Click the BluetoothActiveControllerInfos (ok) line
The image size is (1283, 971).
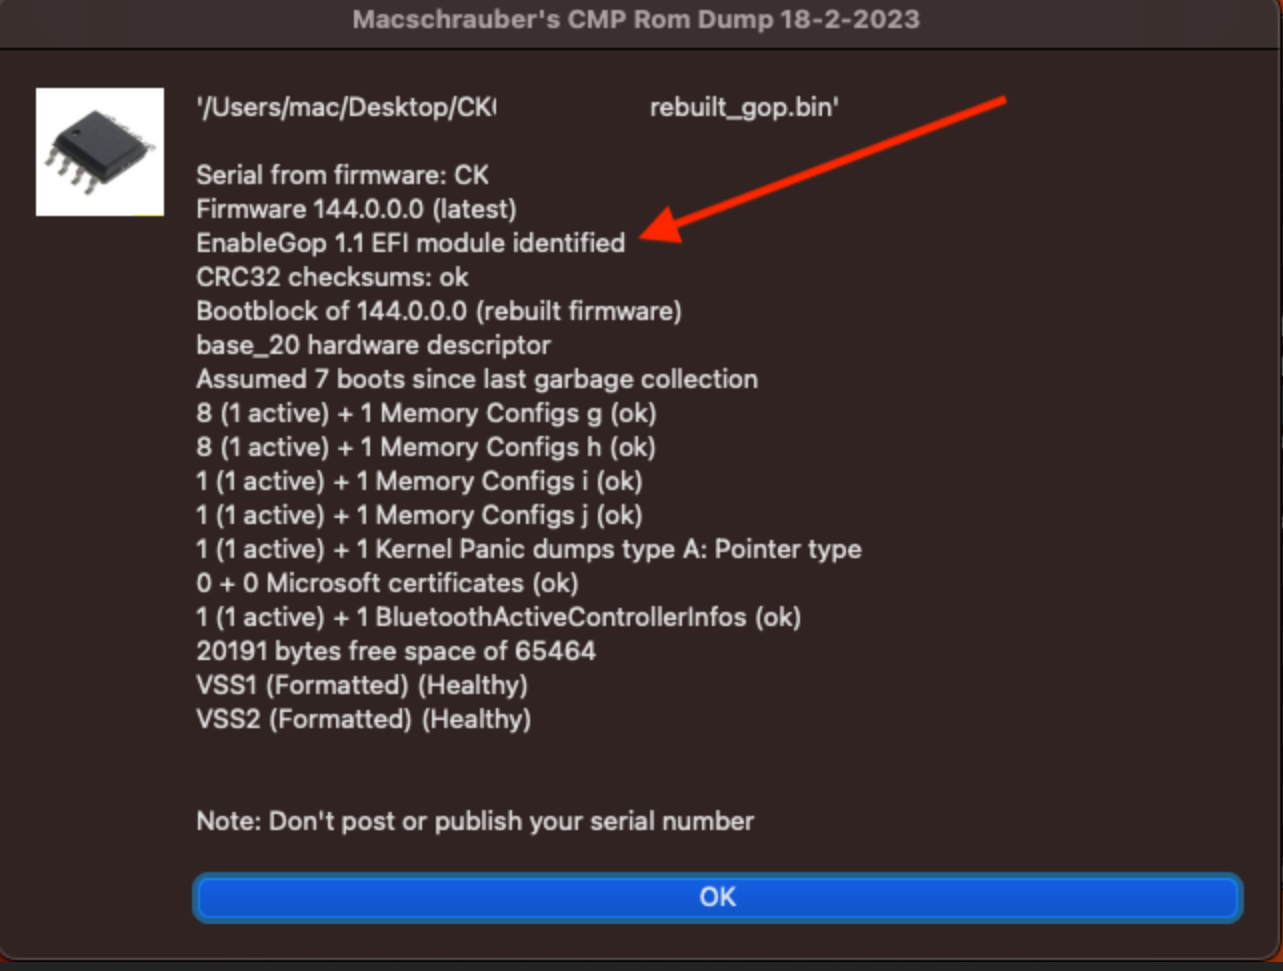coord(498,617)
